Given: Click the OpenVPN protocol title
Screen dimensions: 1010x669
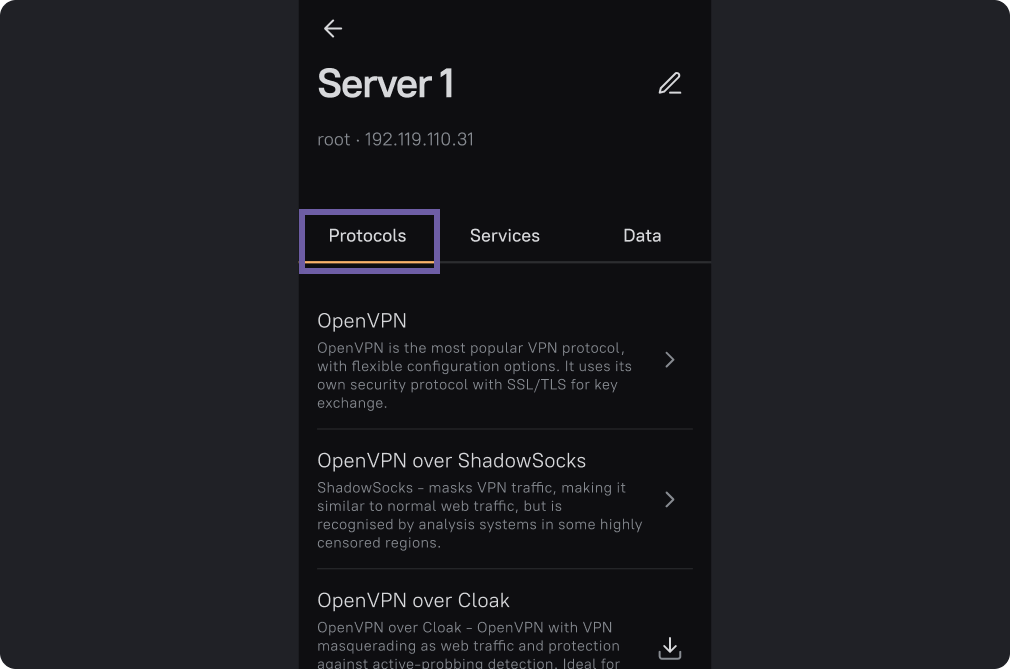Looking at the screenshot, I should click(x=362, y=321).
